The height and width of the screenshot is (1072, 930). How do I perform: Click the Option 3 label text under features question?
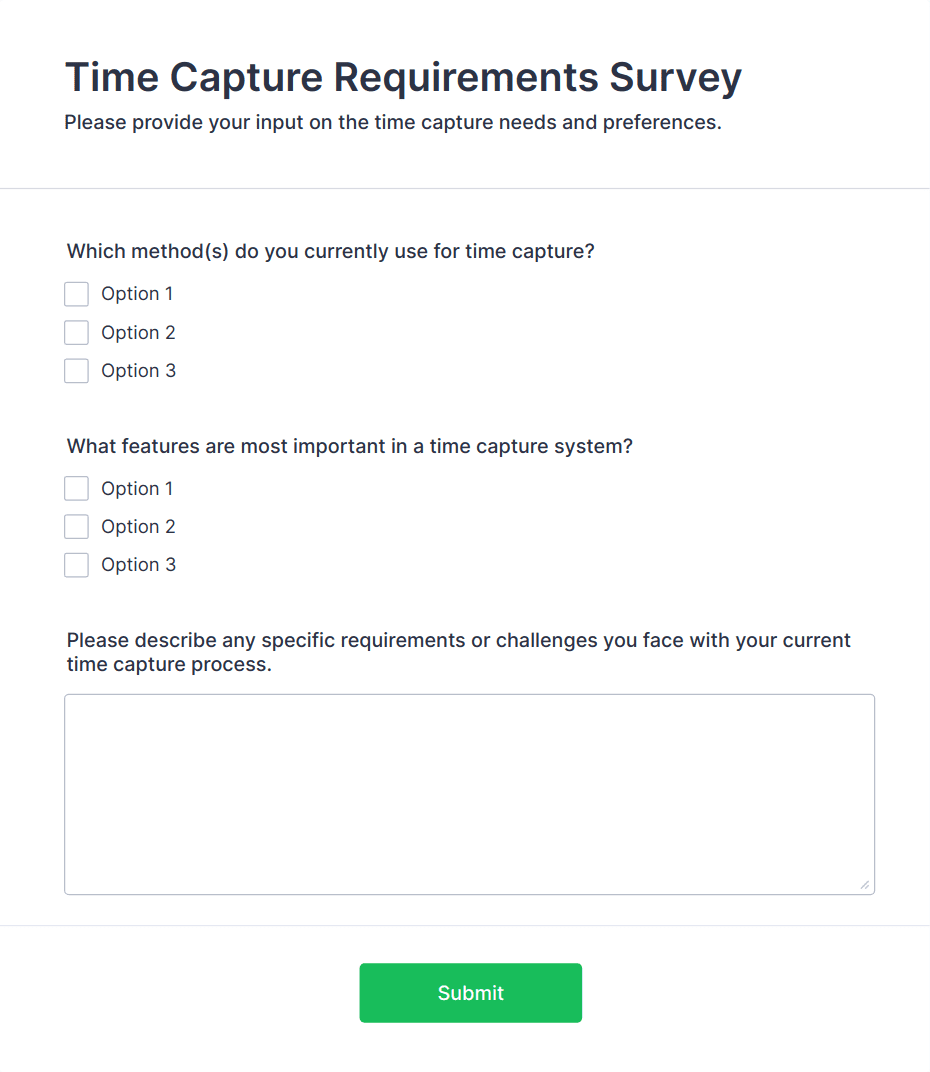click(138, 565)
